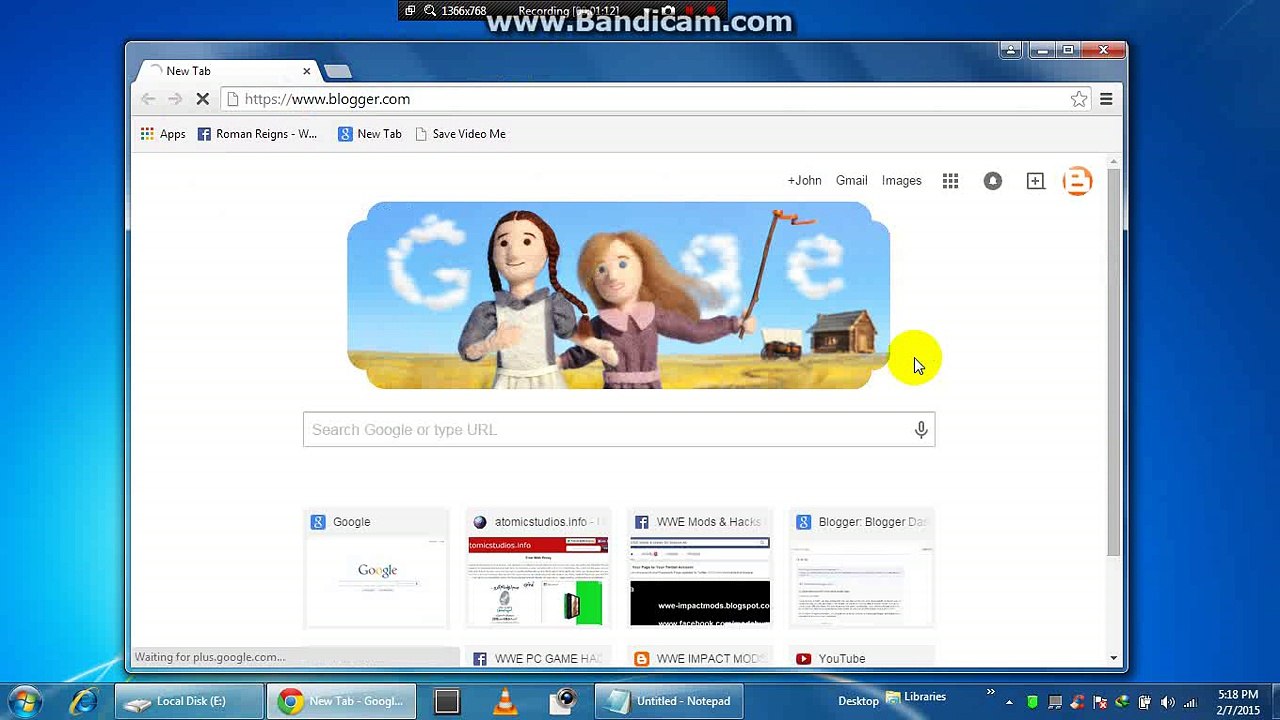Image resolution: width=1280 pixels, height=720 pixels.
Task: Show hidden system tray icons
Action: (1009, 702)
